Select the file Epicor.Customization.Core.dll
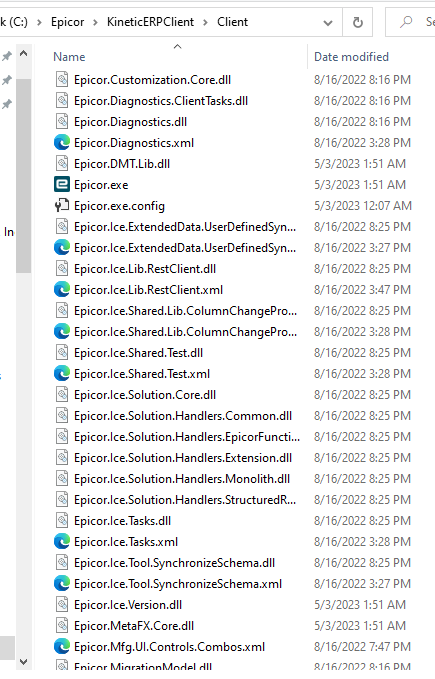Image resolution: width=435 pixels, height=679 pixels. click(x=152, y=80)
